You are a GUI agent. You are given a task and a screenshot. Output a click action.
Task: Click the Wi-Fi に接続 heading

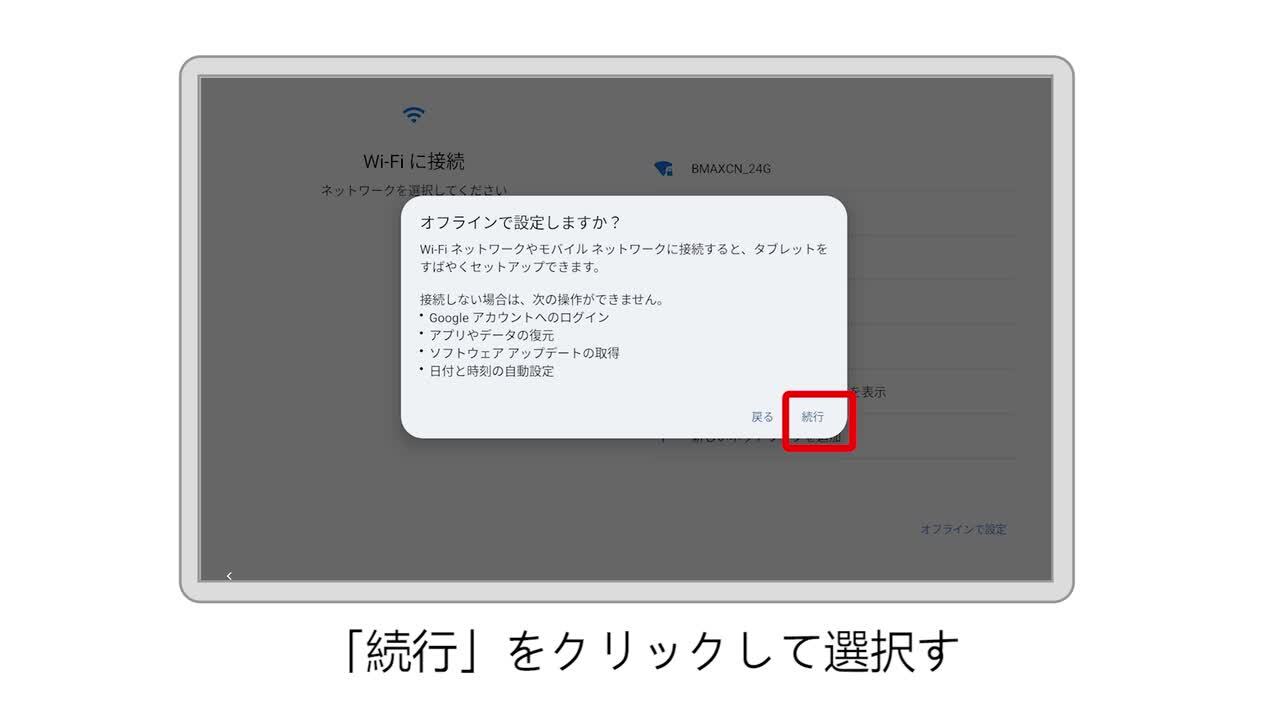click(414, 161)
